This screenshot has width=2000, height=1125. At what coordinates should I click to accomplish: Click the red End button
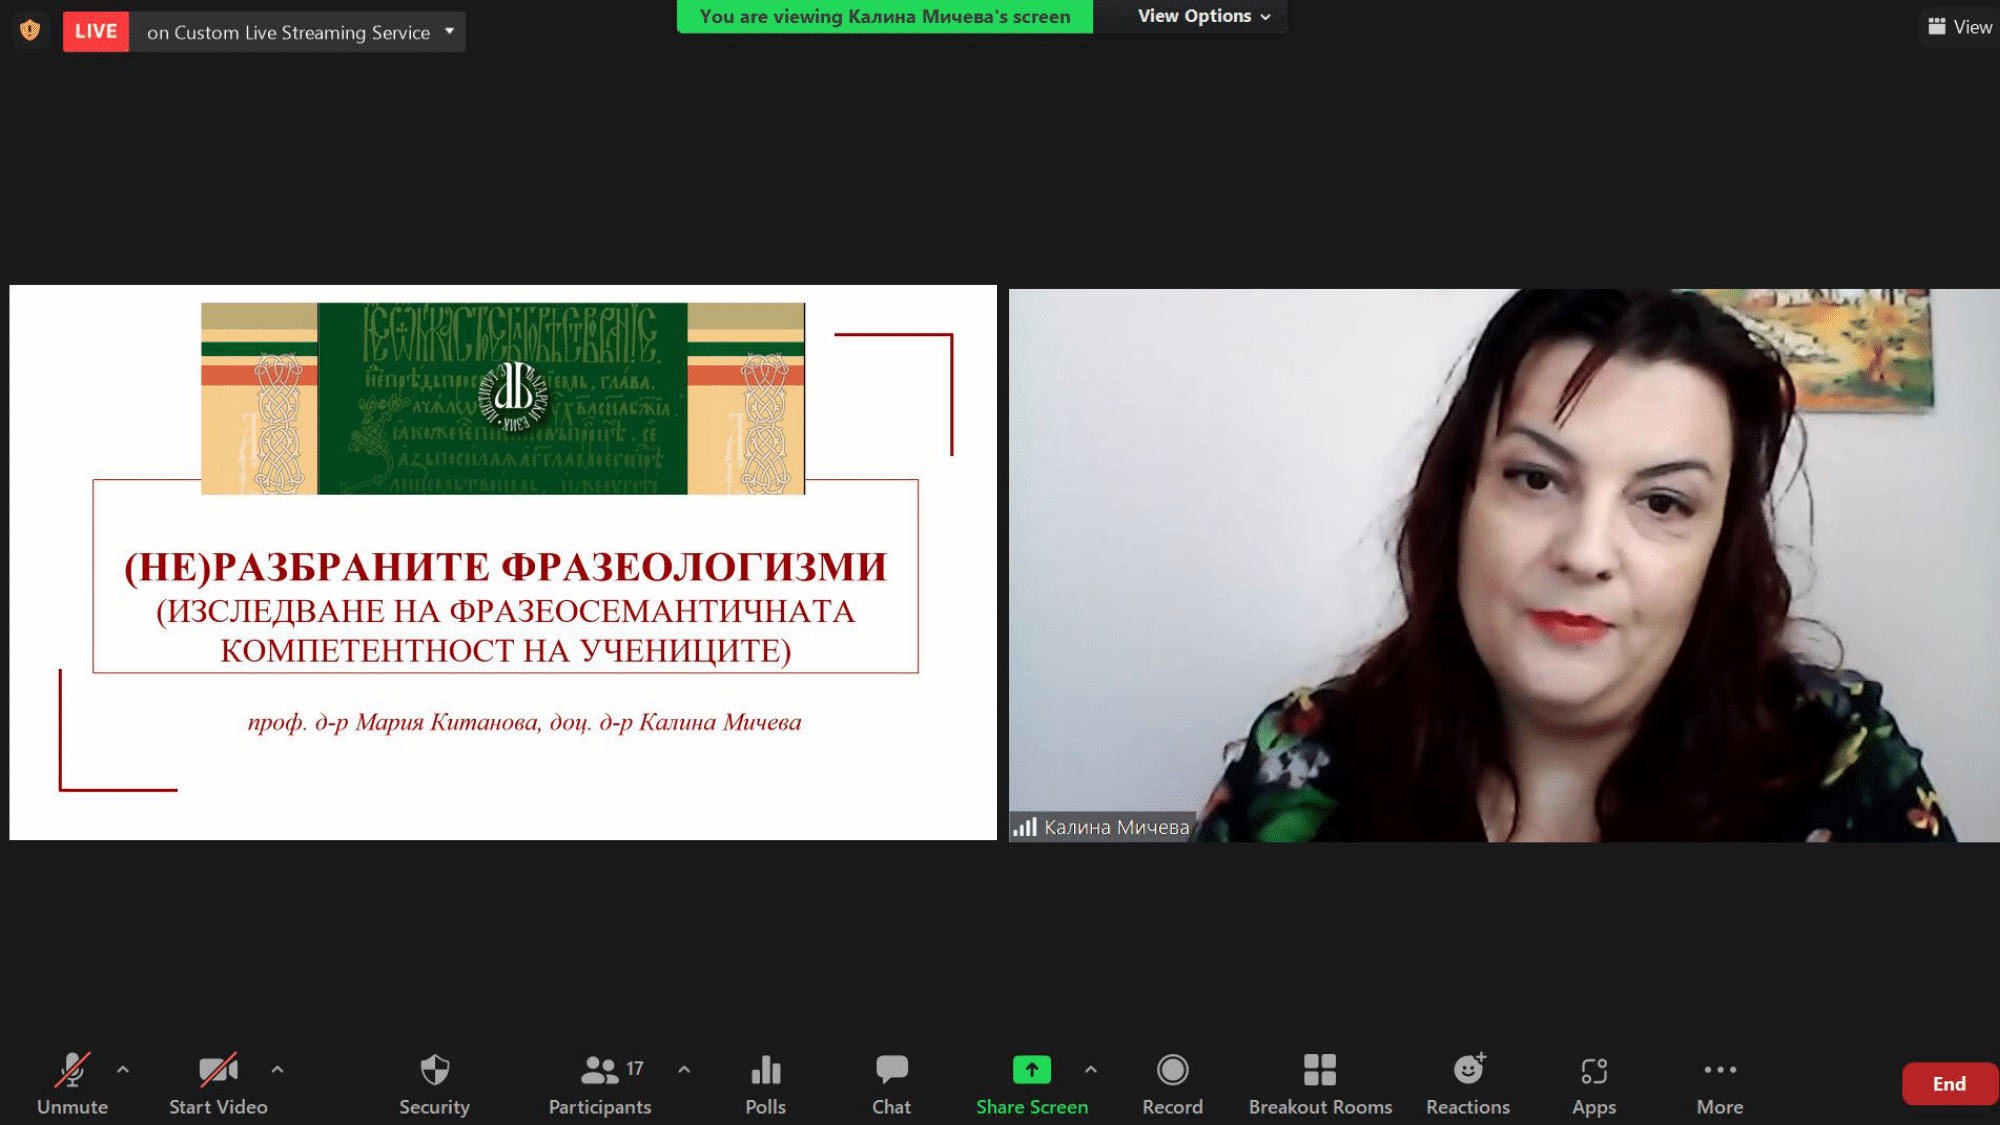pos(1948,1084)
